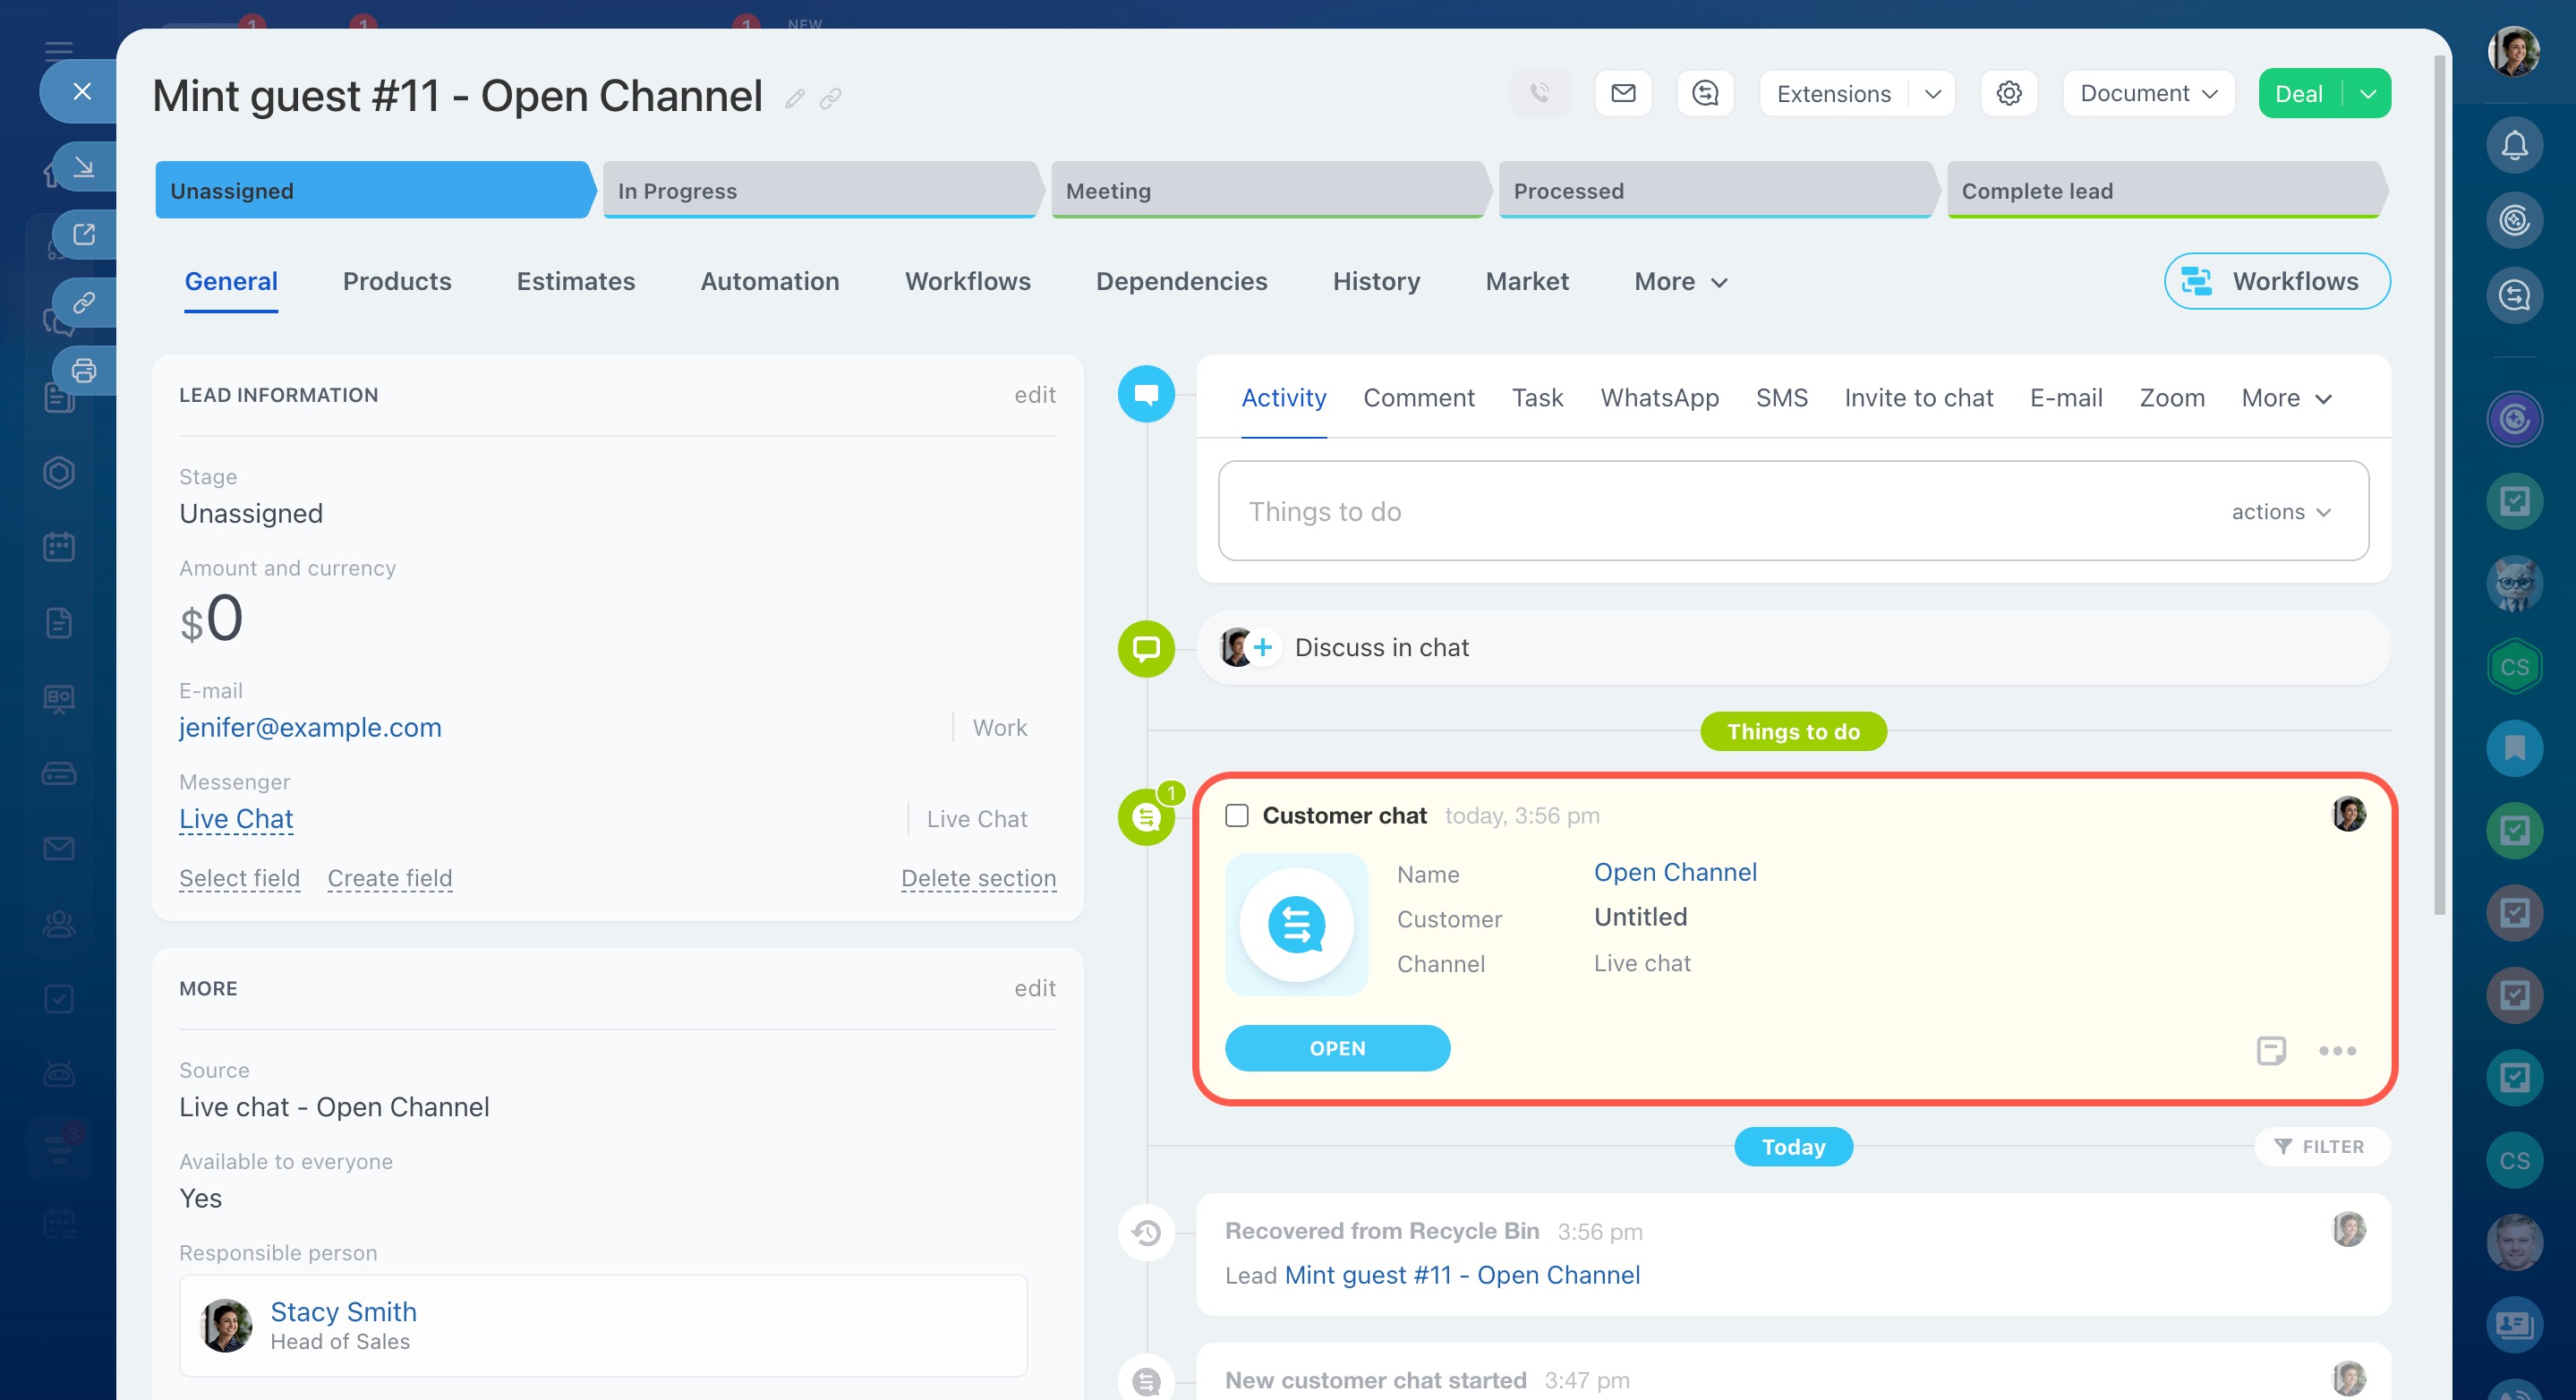Open three-dots menu in Customer chat card

tap(2337, 1050)
